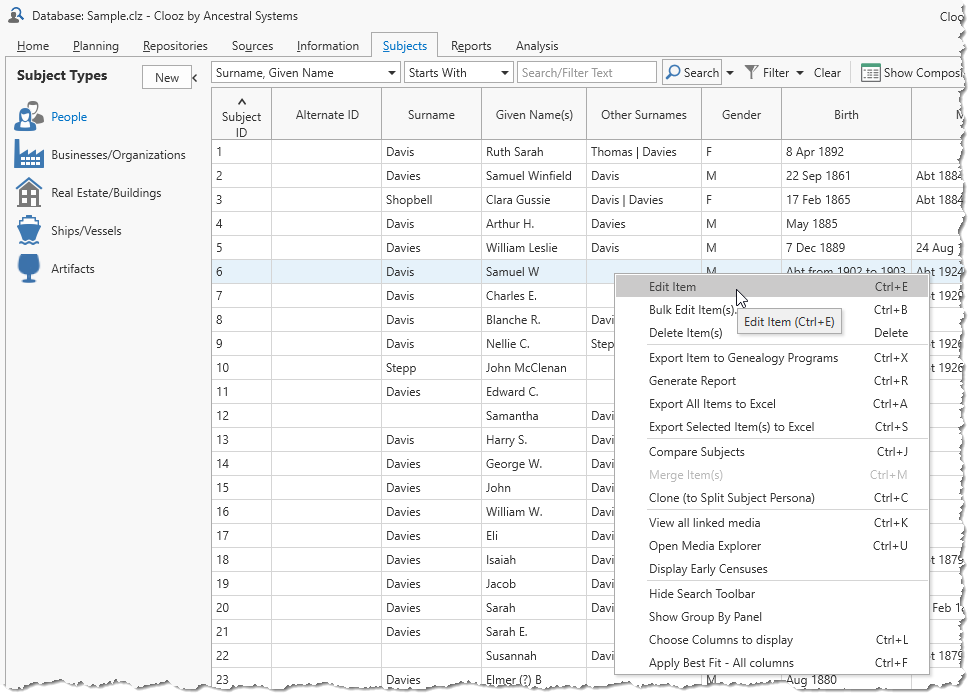The width and height of the screenshot is (972, 696).
Task: Click the Filter funnel icon
Action: click(752, 73)
